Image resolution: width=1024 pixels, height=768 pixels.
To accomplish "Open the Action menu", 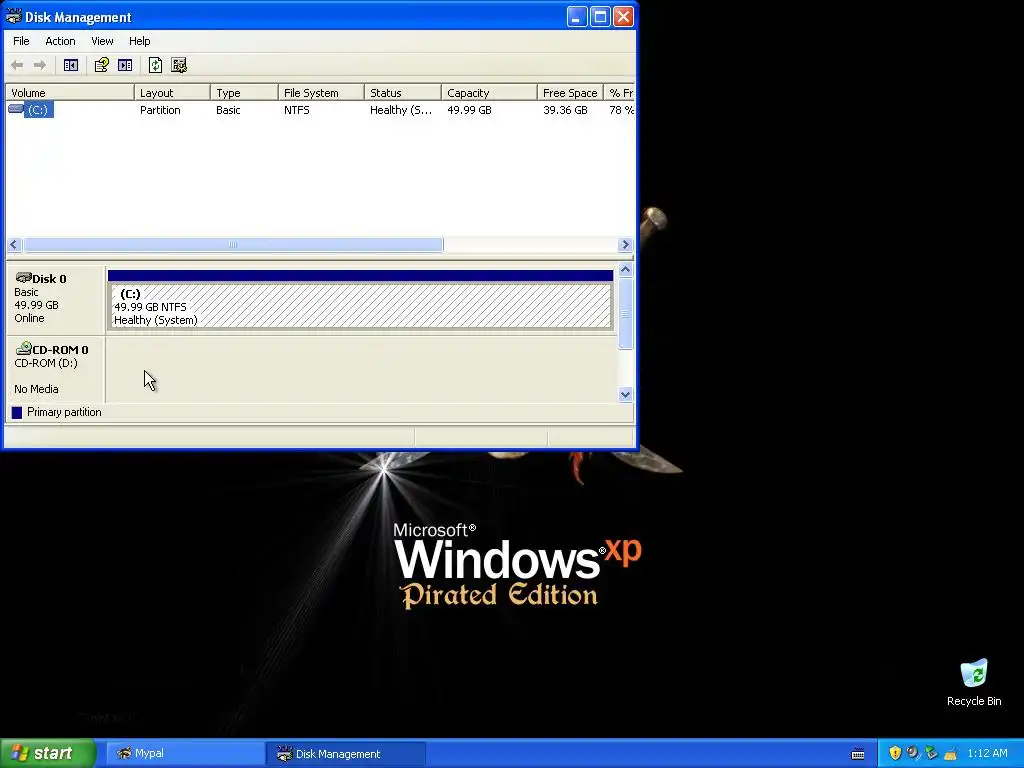I will (x=60, y=40).
